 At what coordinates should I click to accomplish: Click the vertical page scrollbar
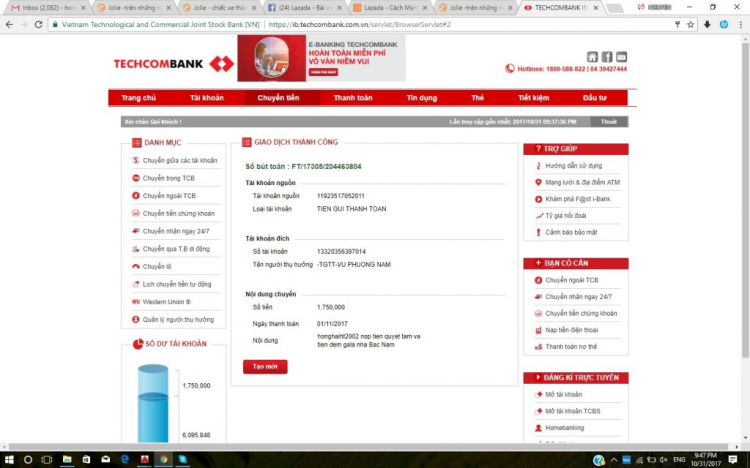click(745, 201)
